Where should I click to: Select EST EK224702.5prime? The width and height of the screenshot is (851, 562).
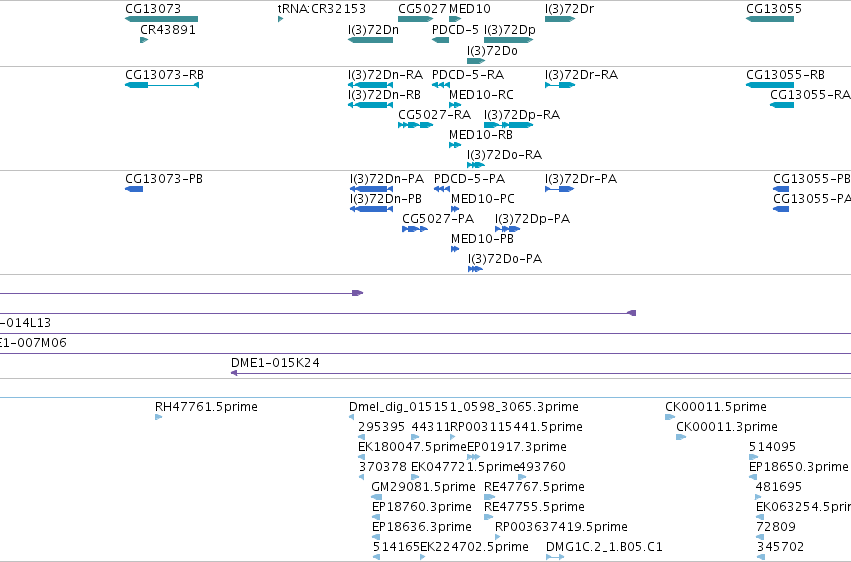tap(423, 557)
